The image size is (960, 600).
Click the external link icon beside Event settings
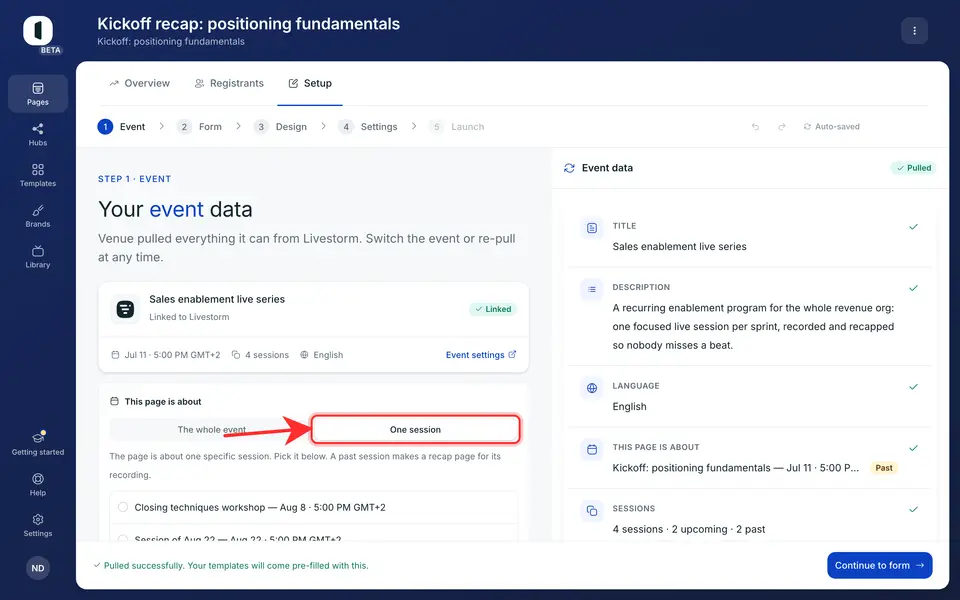512,354
